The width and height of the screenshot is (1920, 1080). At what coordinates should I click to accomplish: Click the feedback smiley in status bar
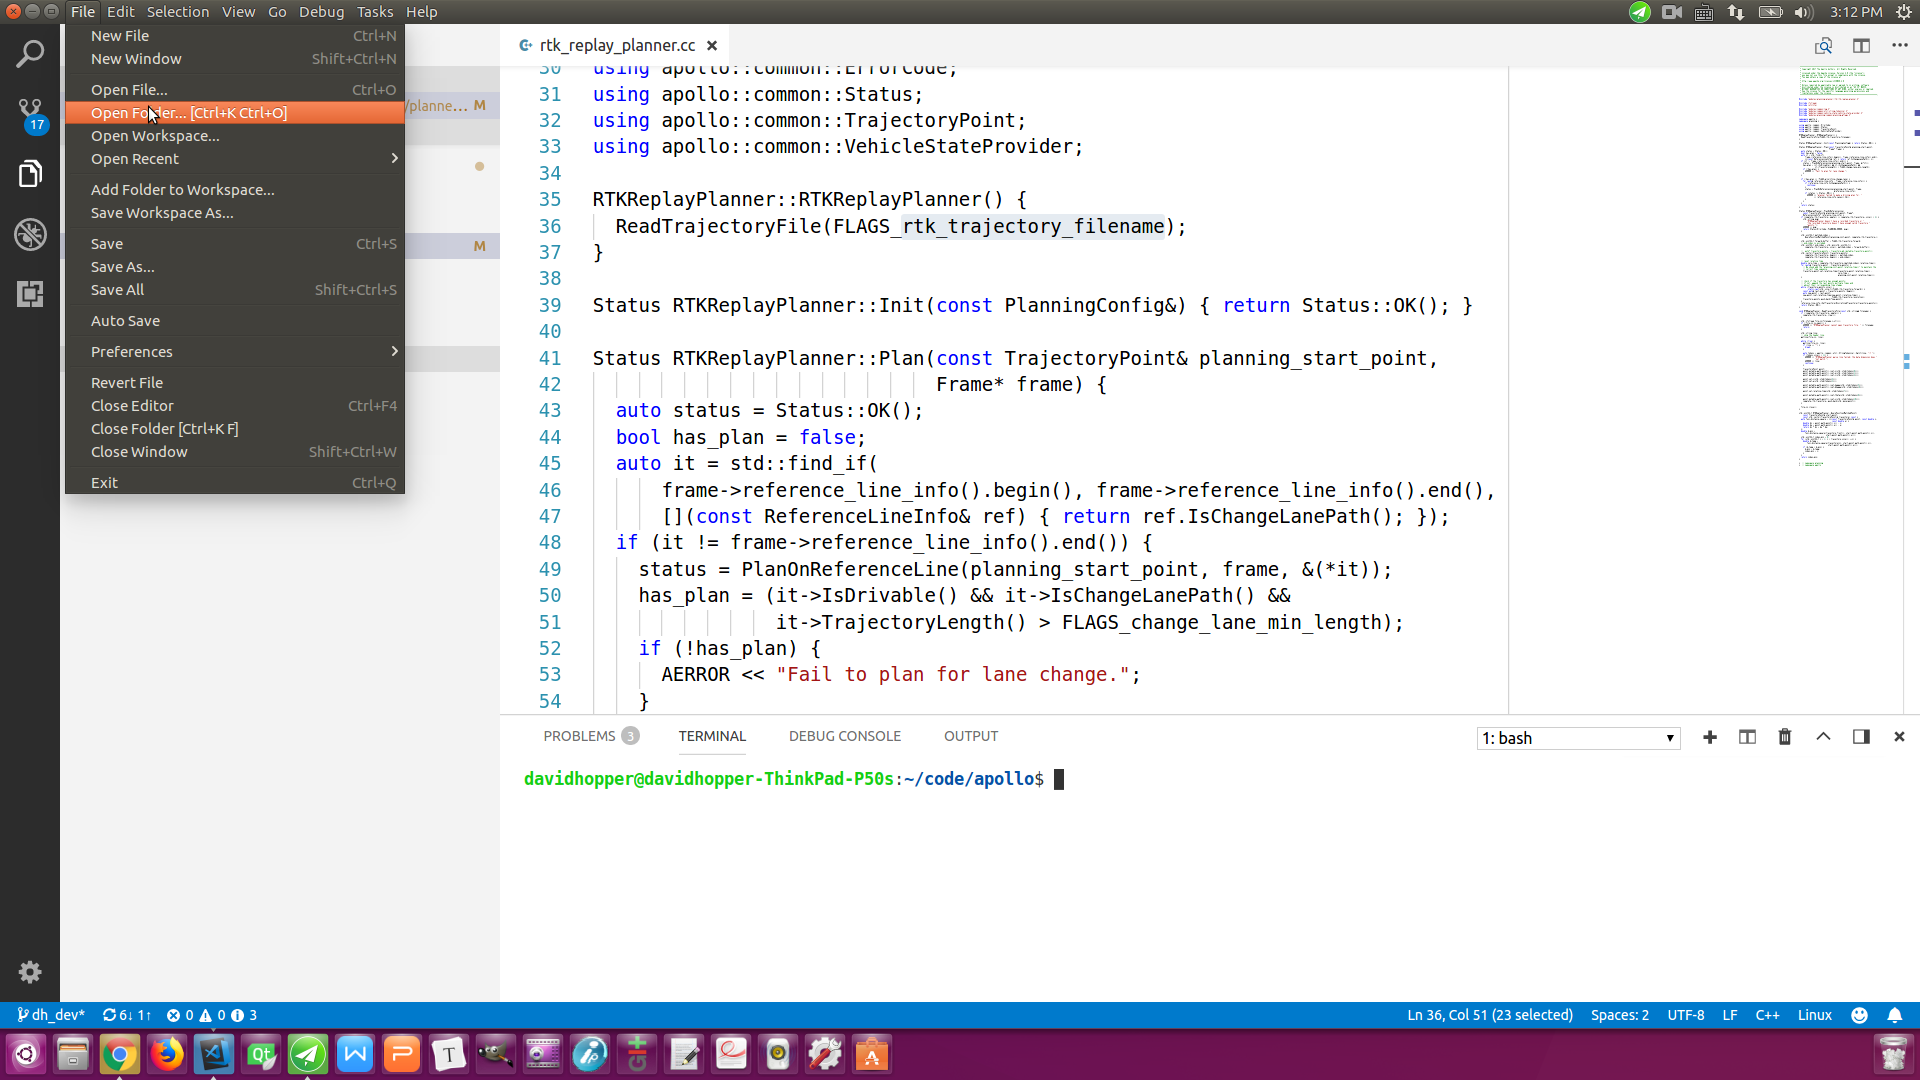(1859, 1015)
